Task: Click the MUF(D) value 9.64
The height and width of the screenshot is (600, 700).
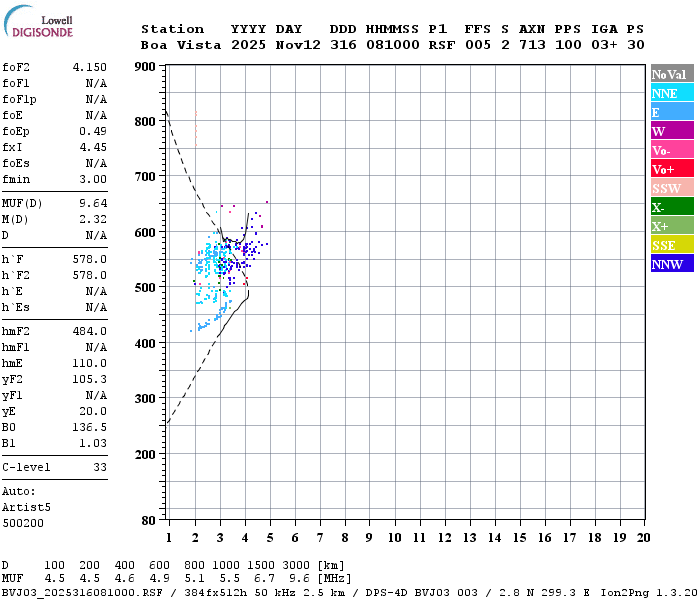Action: [93, 203]
